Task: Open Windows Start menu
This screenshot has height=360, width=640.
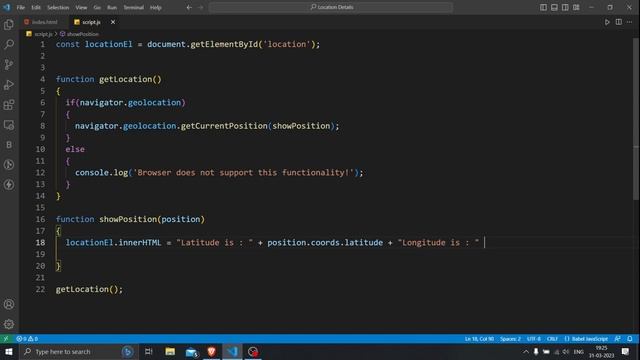Action: pyautogui.click(x=9, y=351)
